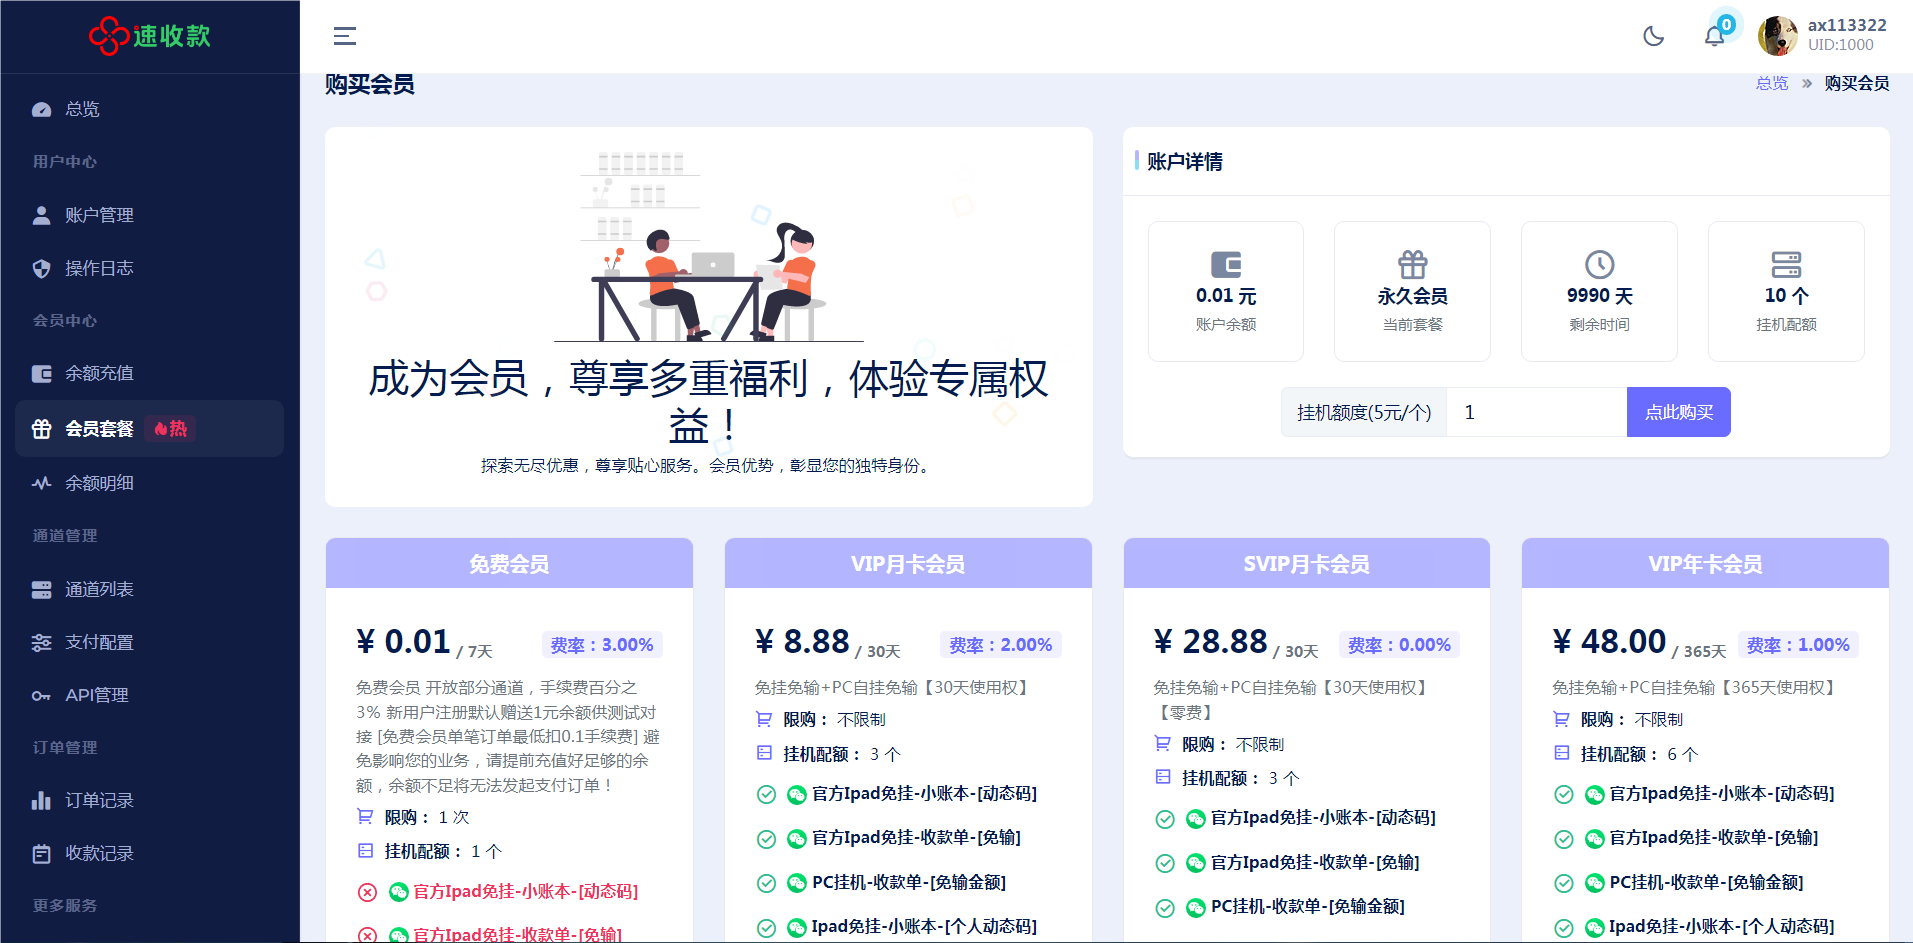Open API管理 page

point(96,695)
